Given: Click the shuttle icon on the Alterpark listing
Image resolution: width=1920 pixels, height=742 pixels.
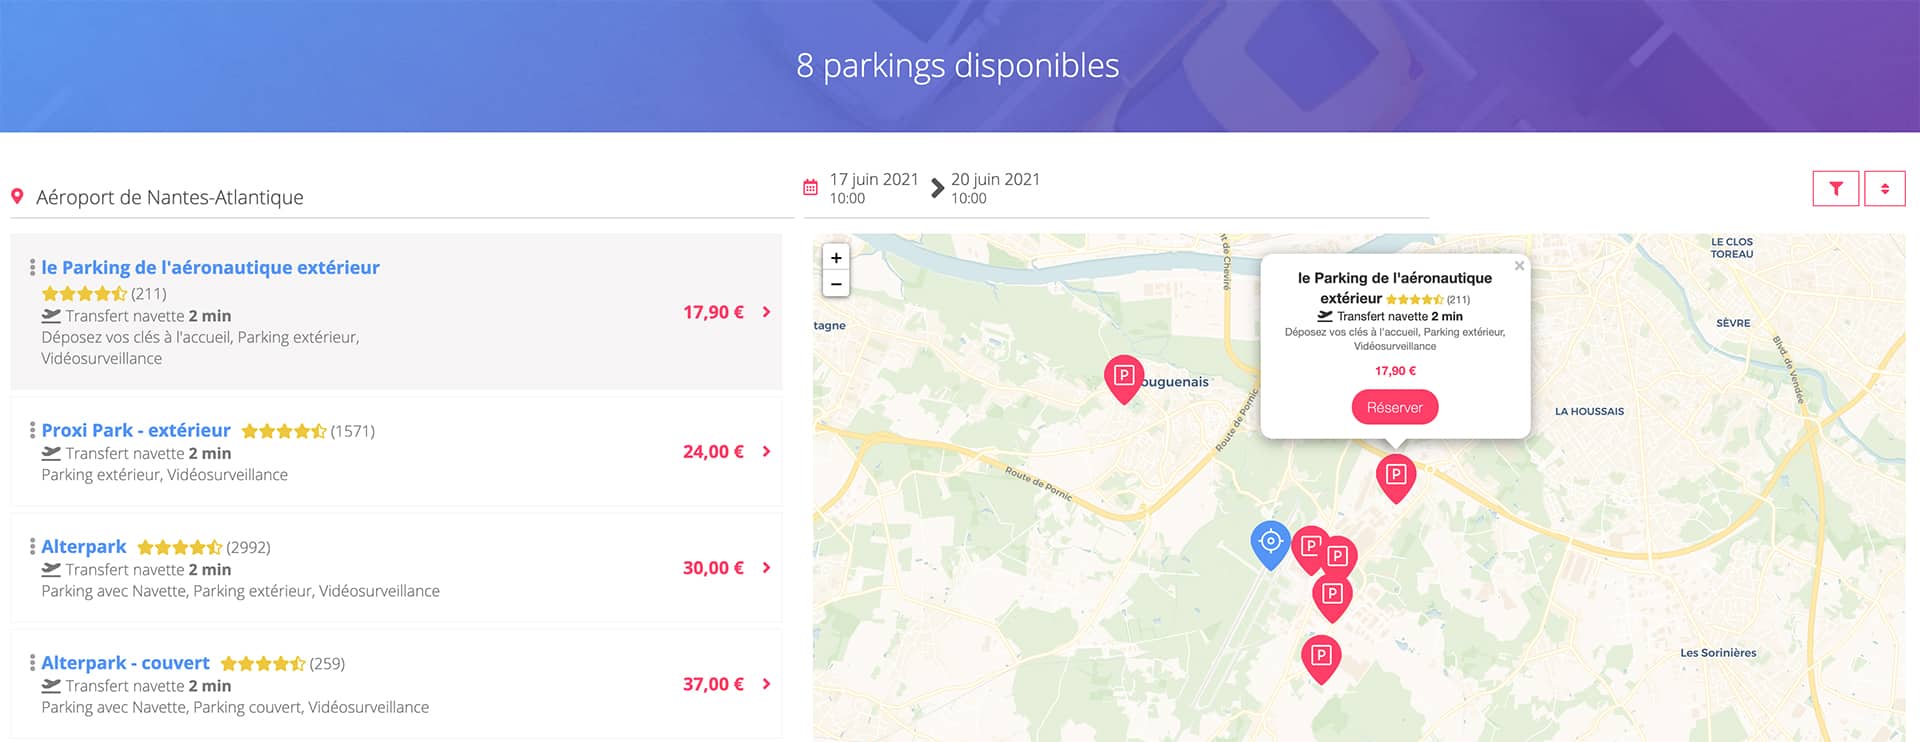Looking at the screenshot, I should pyautogui.click(x=50, y=569).
